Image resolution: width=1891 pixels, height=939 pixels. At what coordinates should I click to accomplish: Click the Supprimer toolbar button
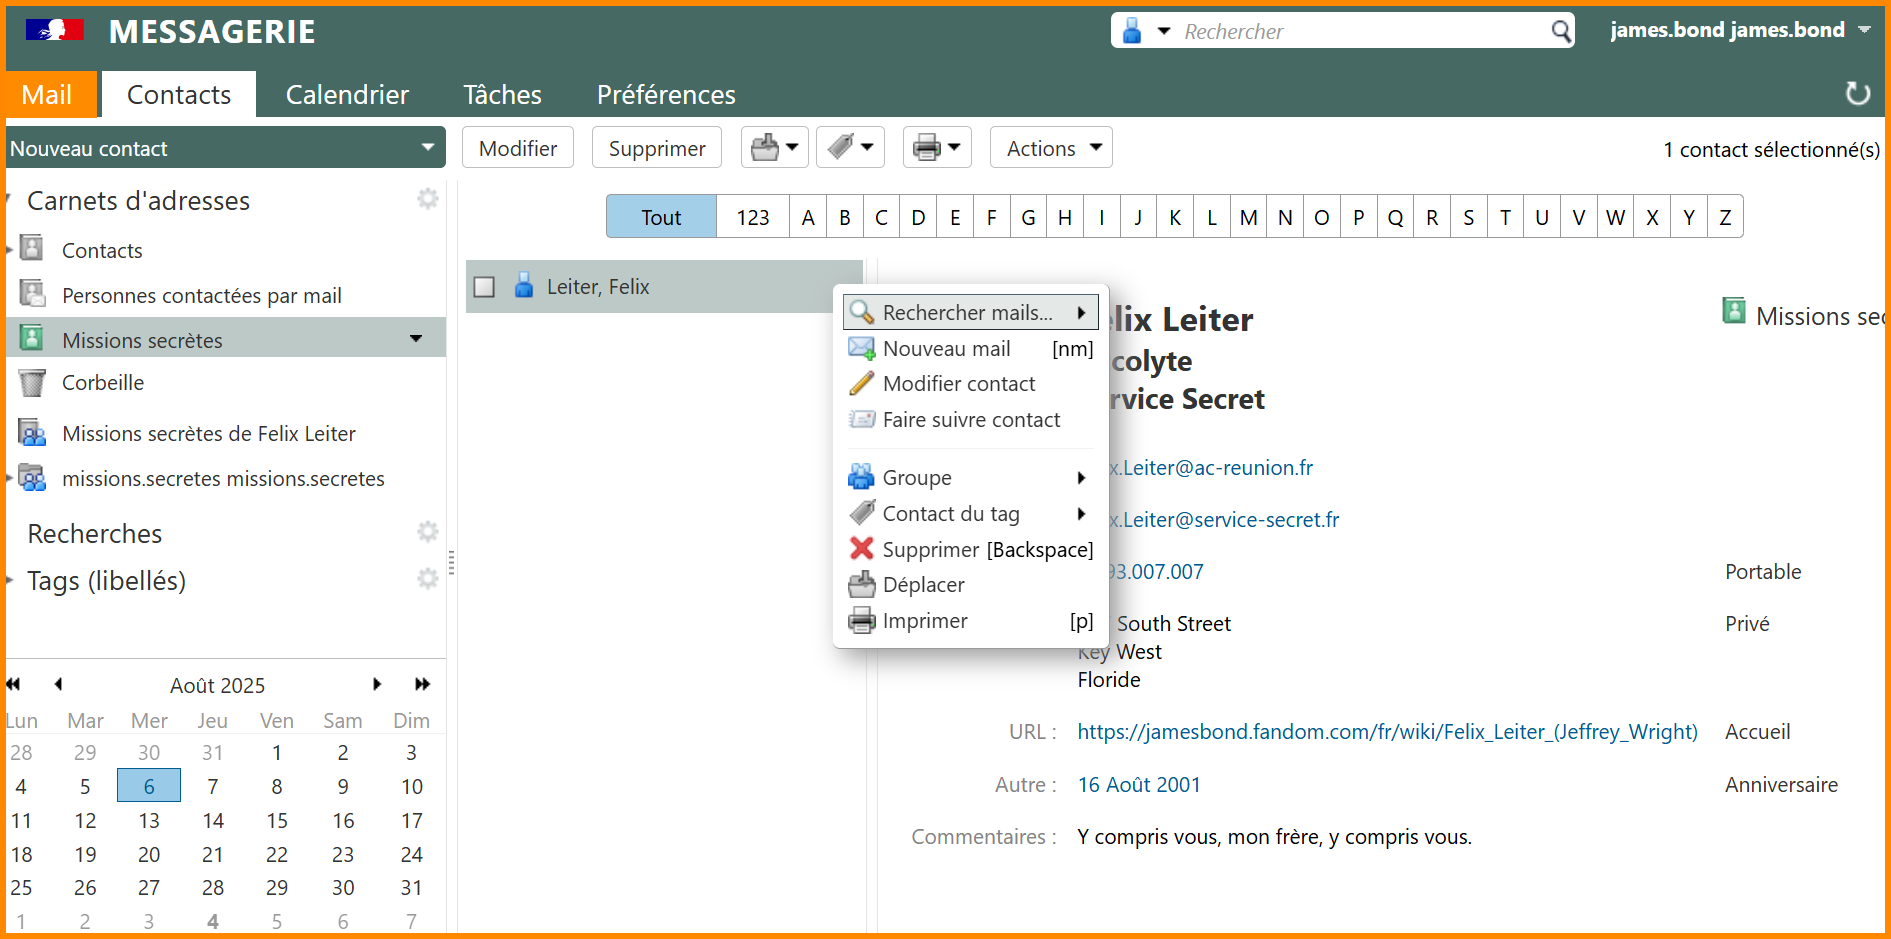coord(656,148)
